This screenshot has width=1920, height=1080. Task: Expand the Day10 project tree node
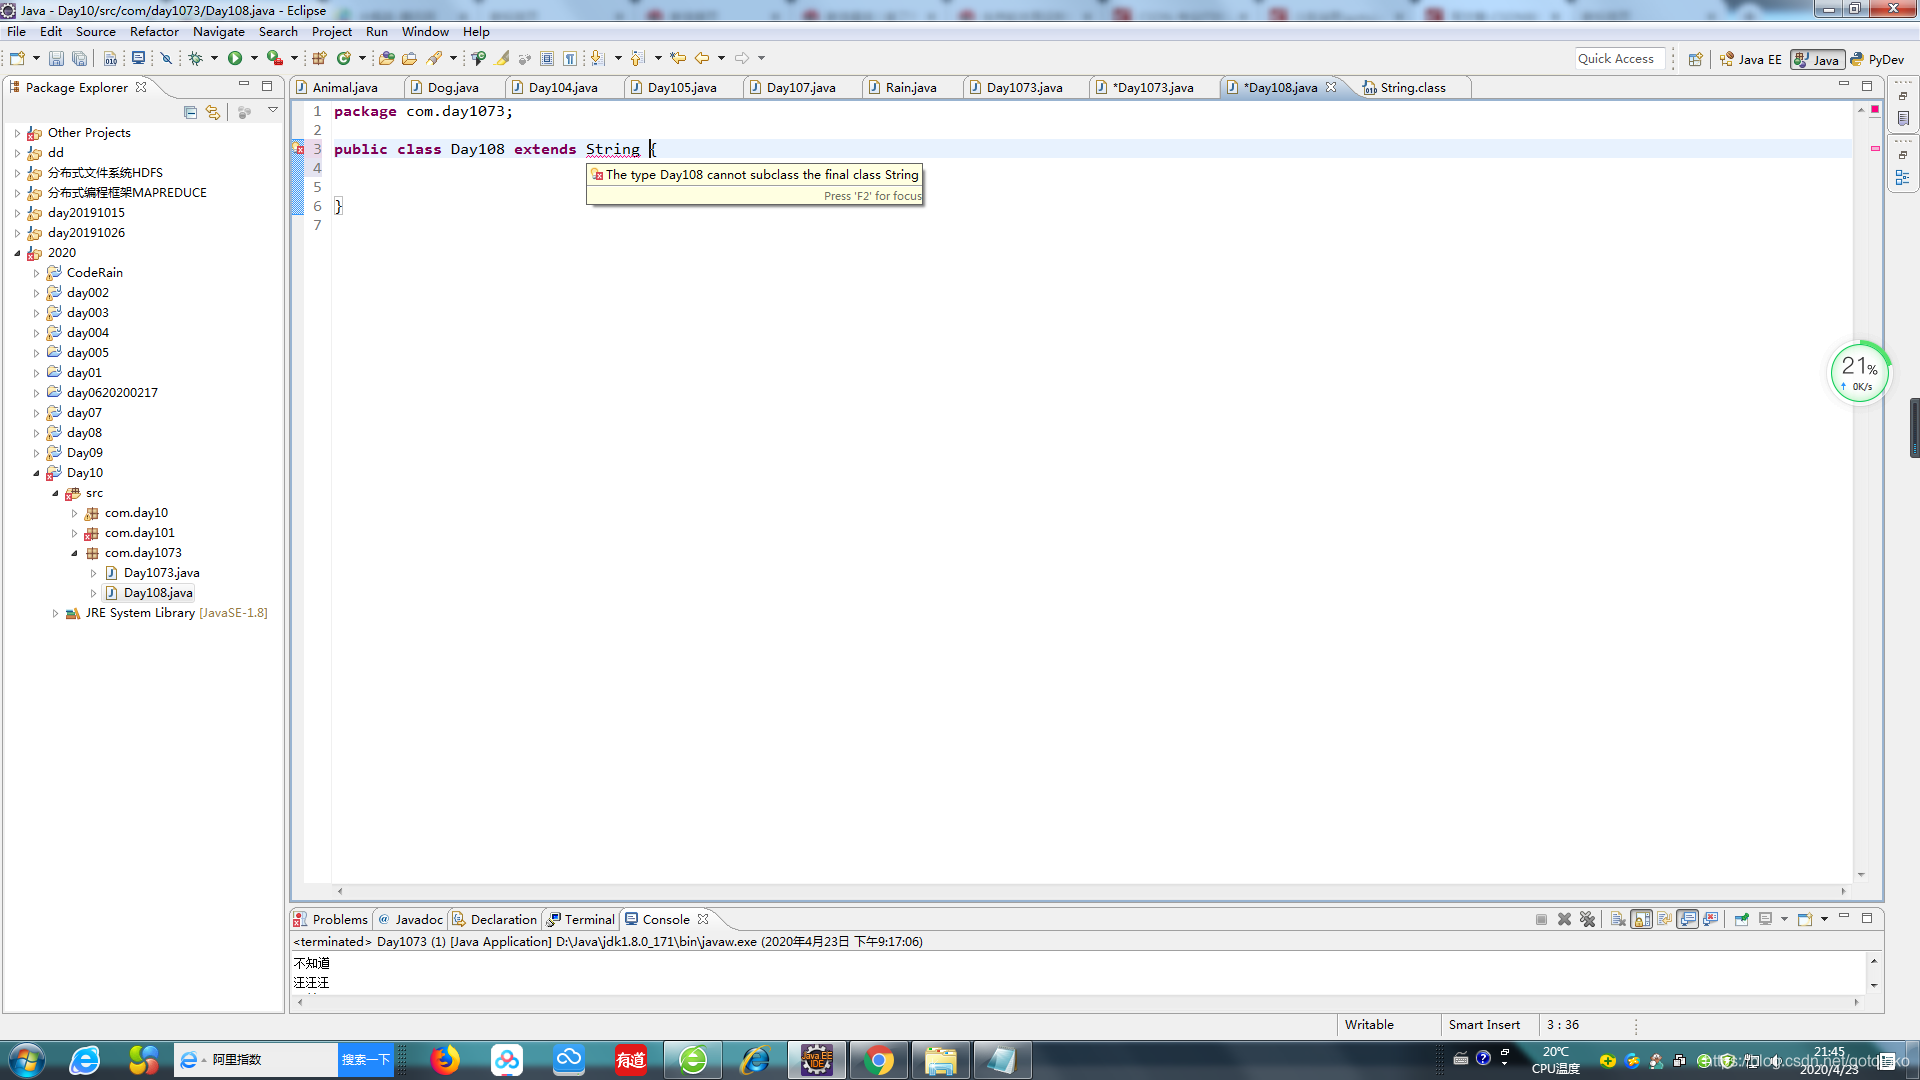(x=36, y=472)
